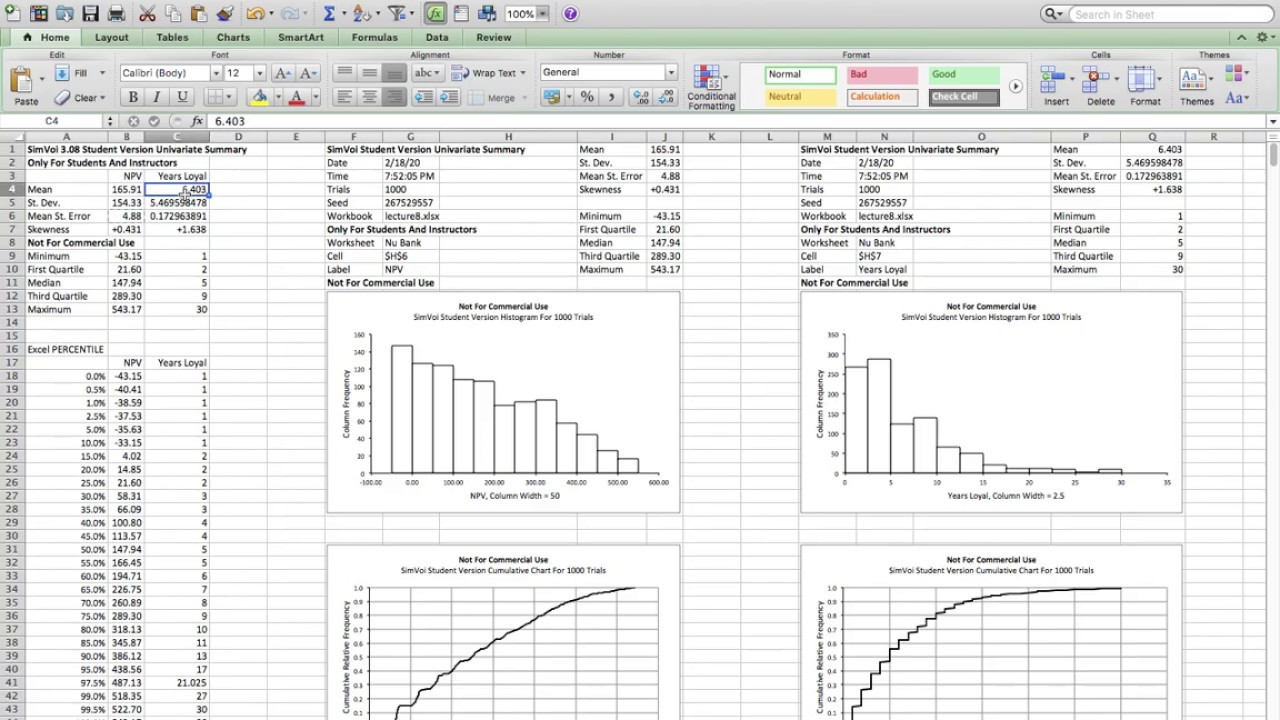Click the Insert cells button
The width and height of the screenshot is (1280, 720).
click(x=1056, y=86)
